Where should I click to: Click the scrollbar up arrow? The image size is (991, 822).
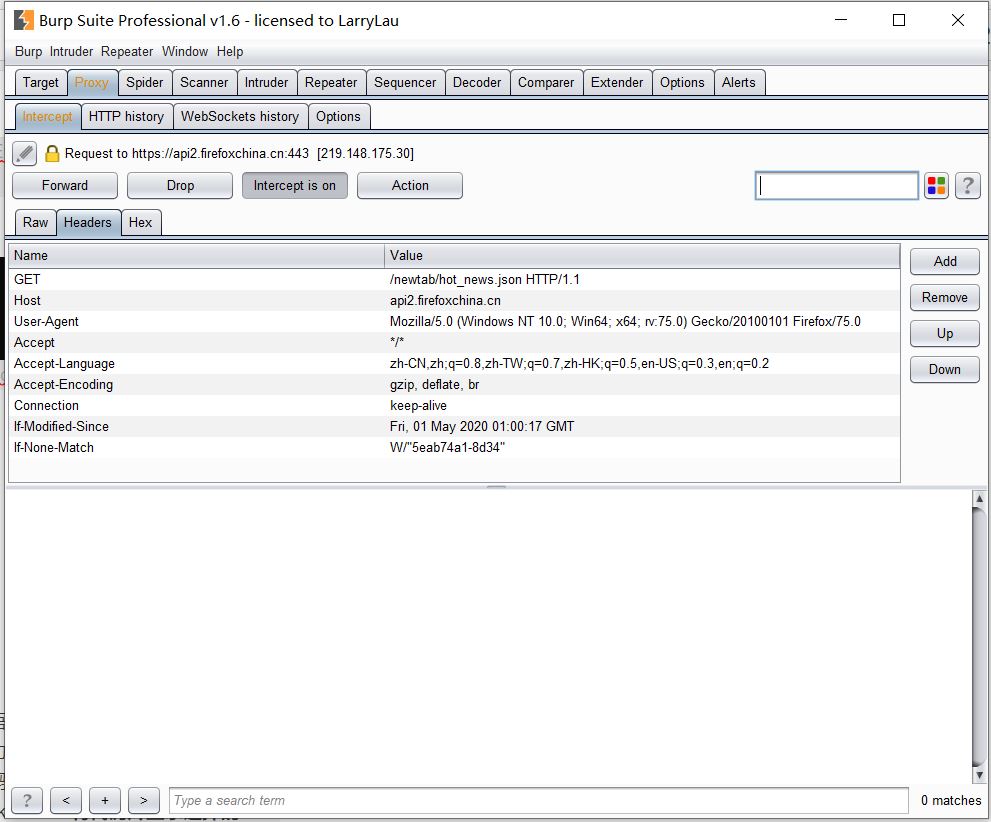[979, 499]
